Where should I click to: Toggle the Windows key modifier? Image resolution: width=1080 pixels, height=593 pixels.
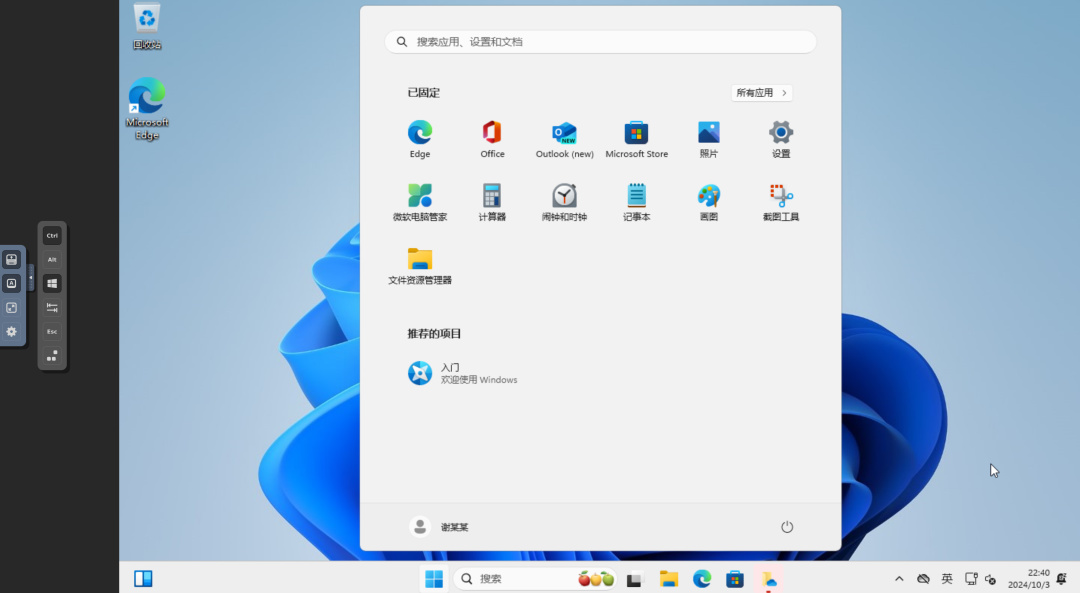point(52,283)
